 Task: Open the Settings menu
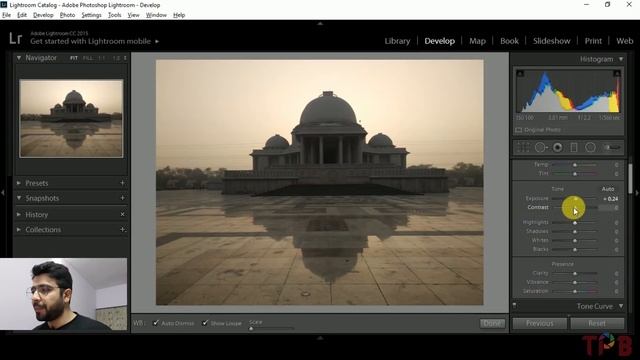click(91, 15)
